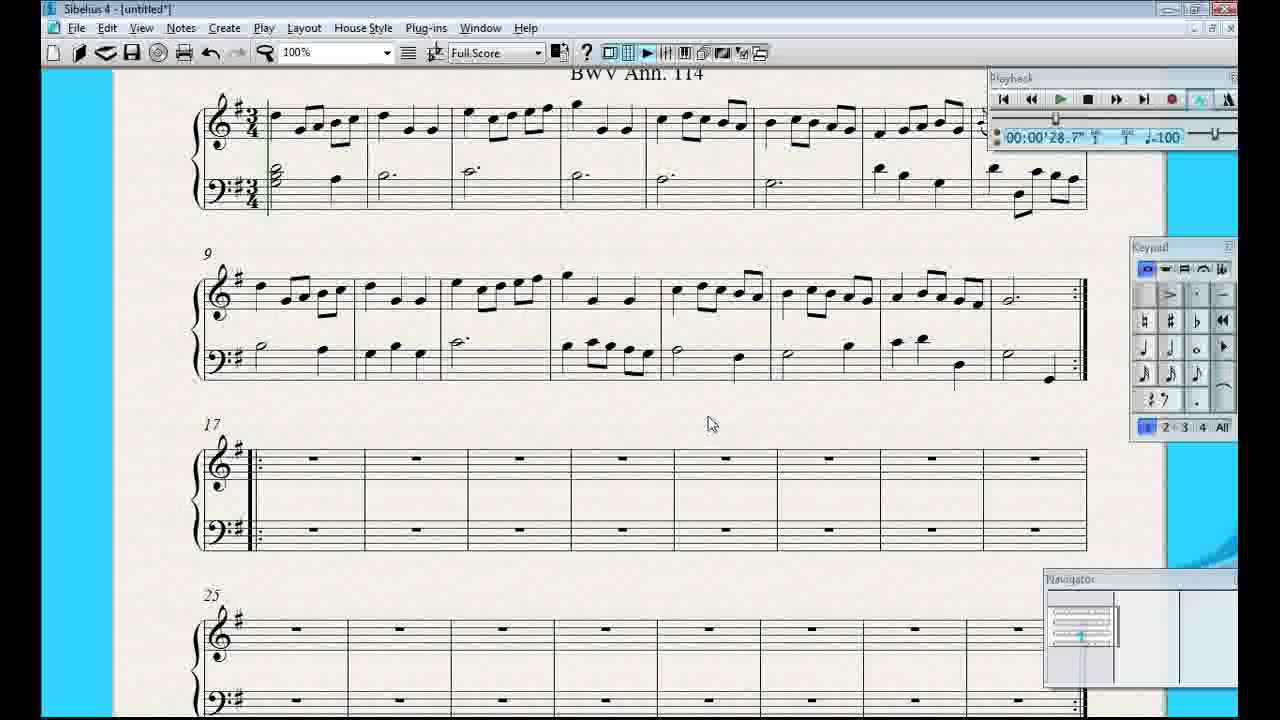Click switch between score and part icon
The height and width of the screenshot is (720, 1280).
(560, 53)
